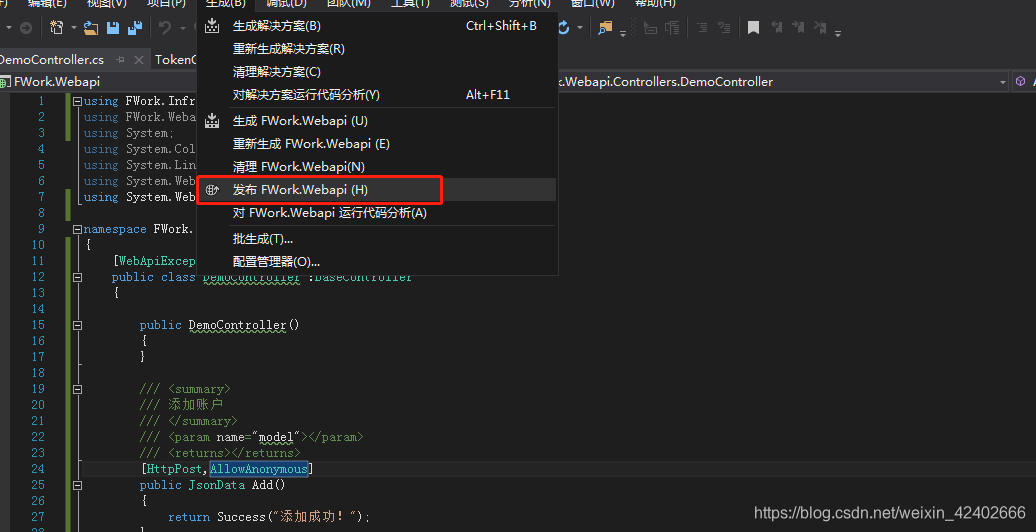Image resolution: width=1036 pixels, height=532 pixels.
Task: Click the undo arrow icon
Action: (x=165, y=28)
